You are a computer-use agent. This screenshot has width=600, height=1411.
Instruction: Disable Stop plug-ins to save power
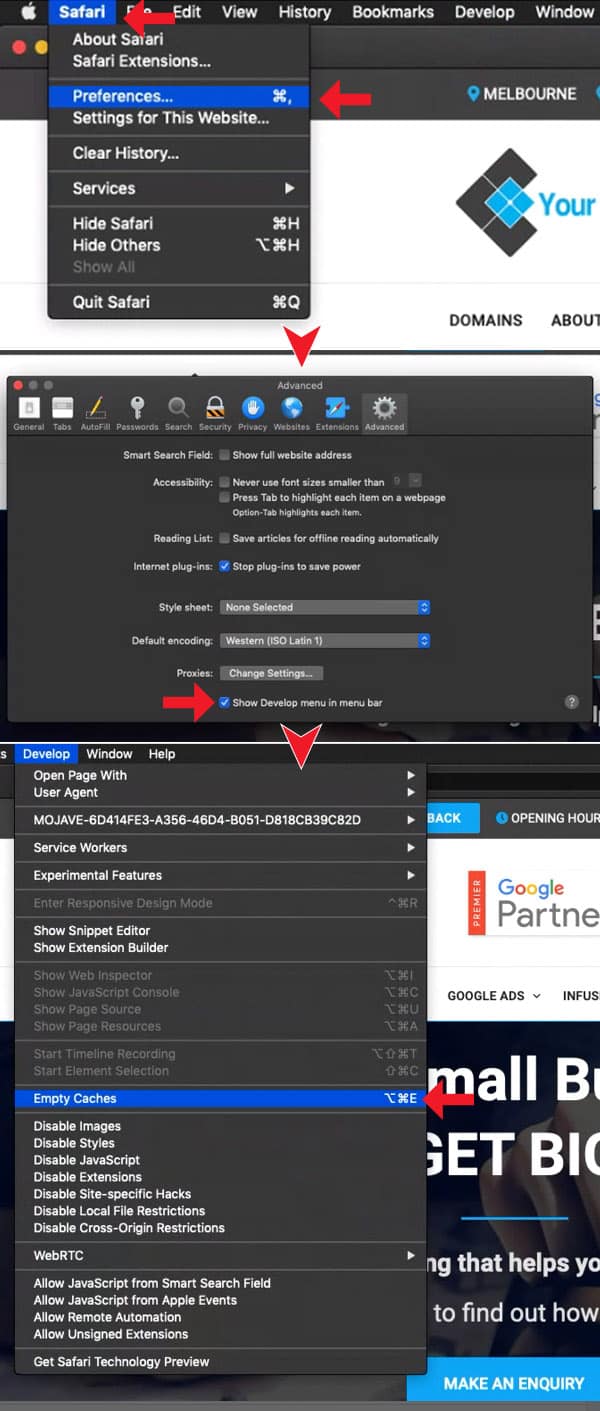point(225,566)
